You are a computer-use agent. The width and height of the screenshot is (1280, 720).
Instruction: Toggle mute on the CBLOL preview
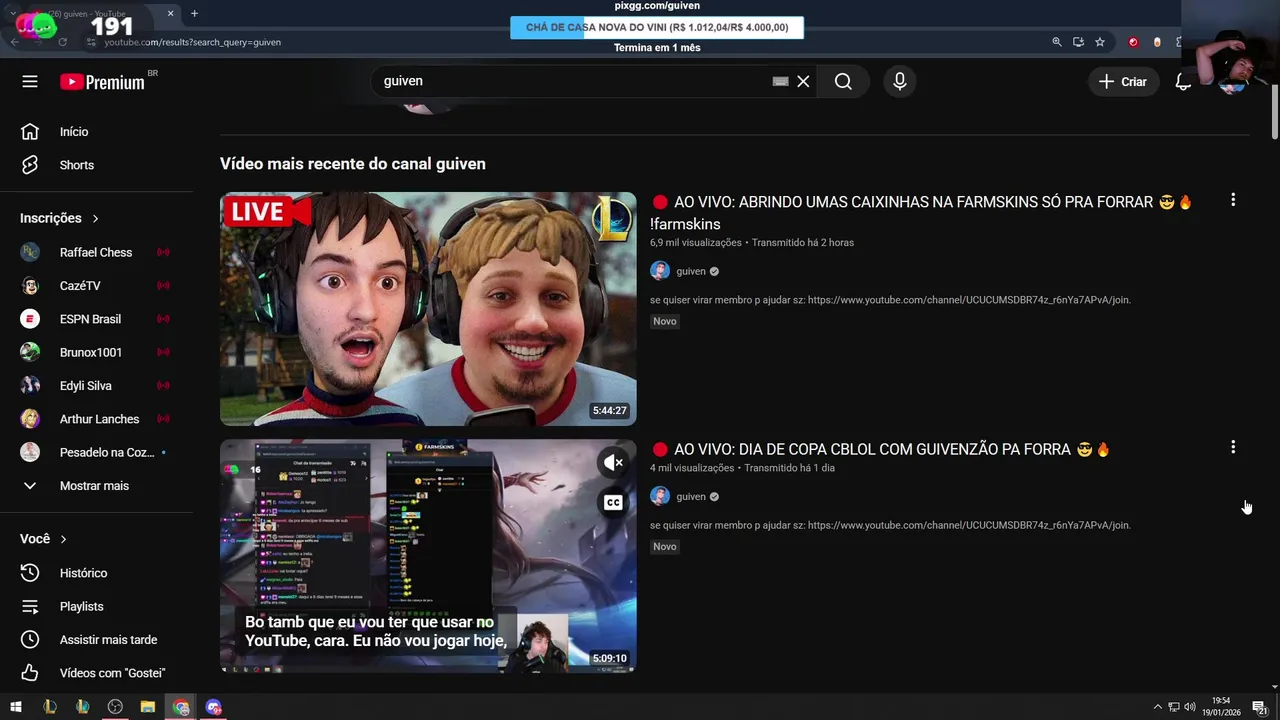point(613,462)
